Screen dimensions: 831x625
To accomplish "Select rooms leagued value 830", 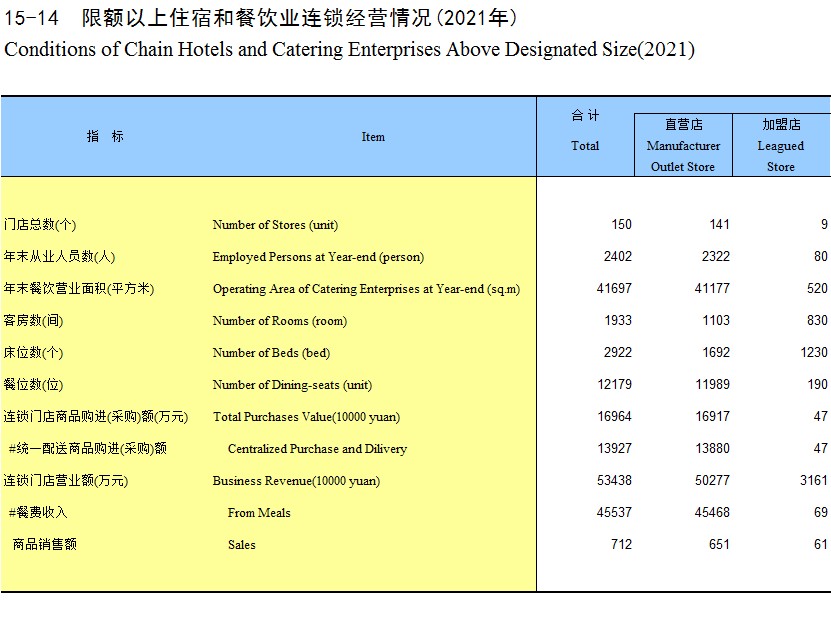I will click(817, 320).
